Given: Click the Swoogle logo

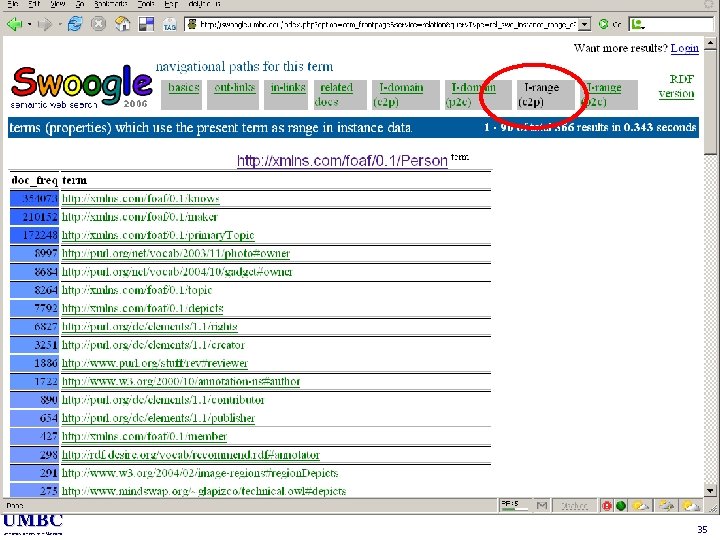Looking at the screenshot, I should coord(82,86).
